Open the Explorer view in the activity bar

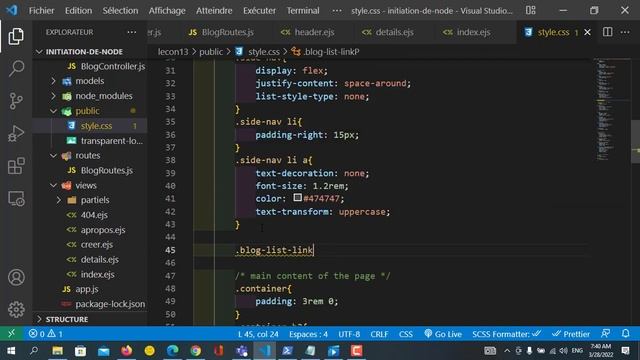(x=16, y=36)
